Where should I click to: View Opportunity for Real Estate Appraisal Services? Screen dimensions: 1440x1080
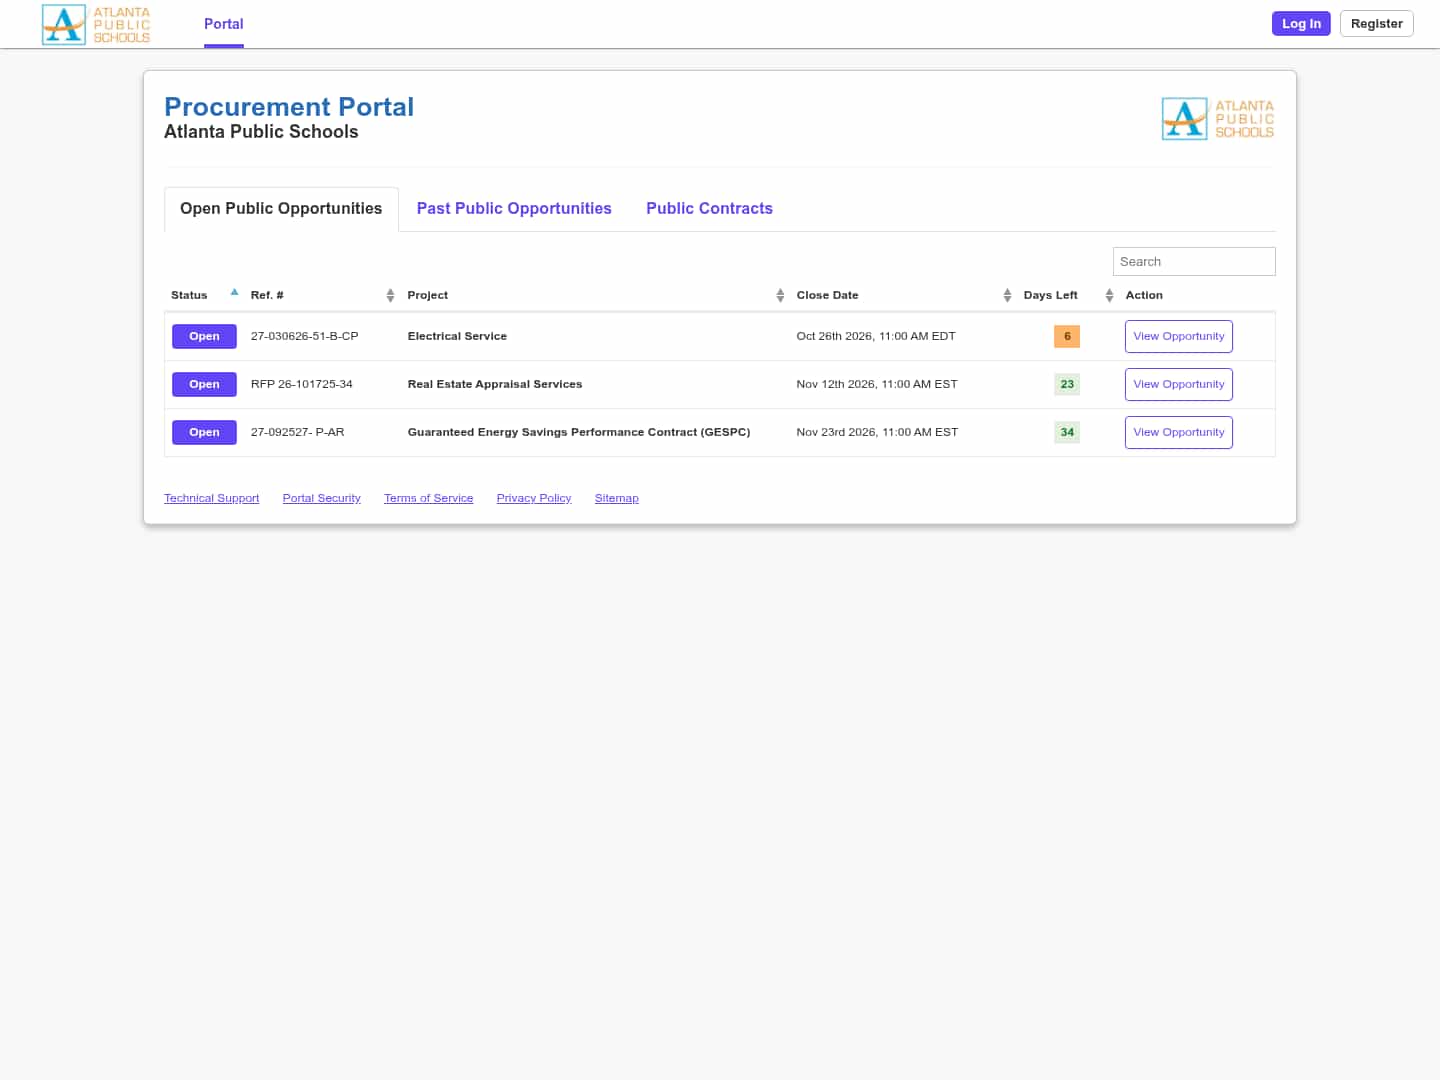[x=1178, y=384]
